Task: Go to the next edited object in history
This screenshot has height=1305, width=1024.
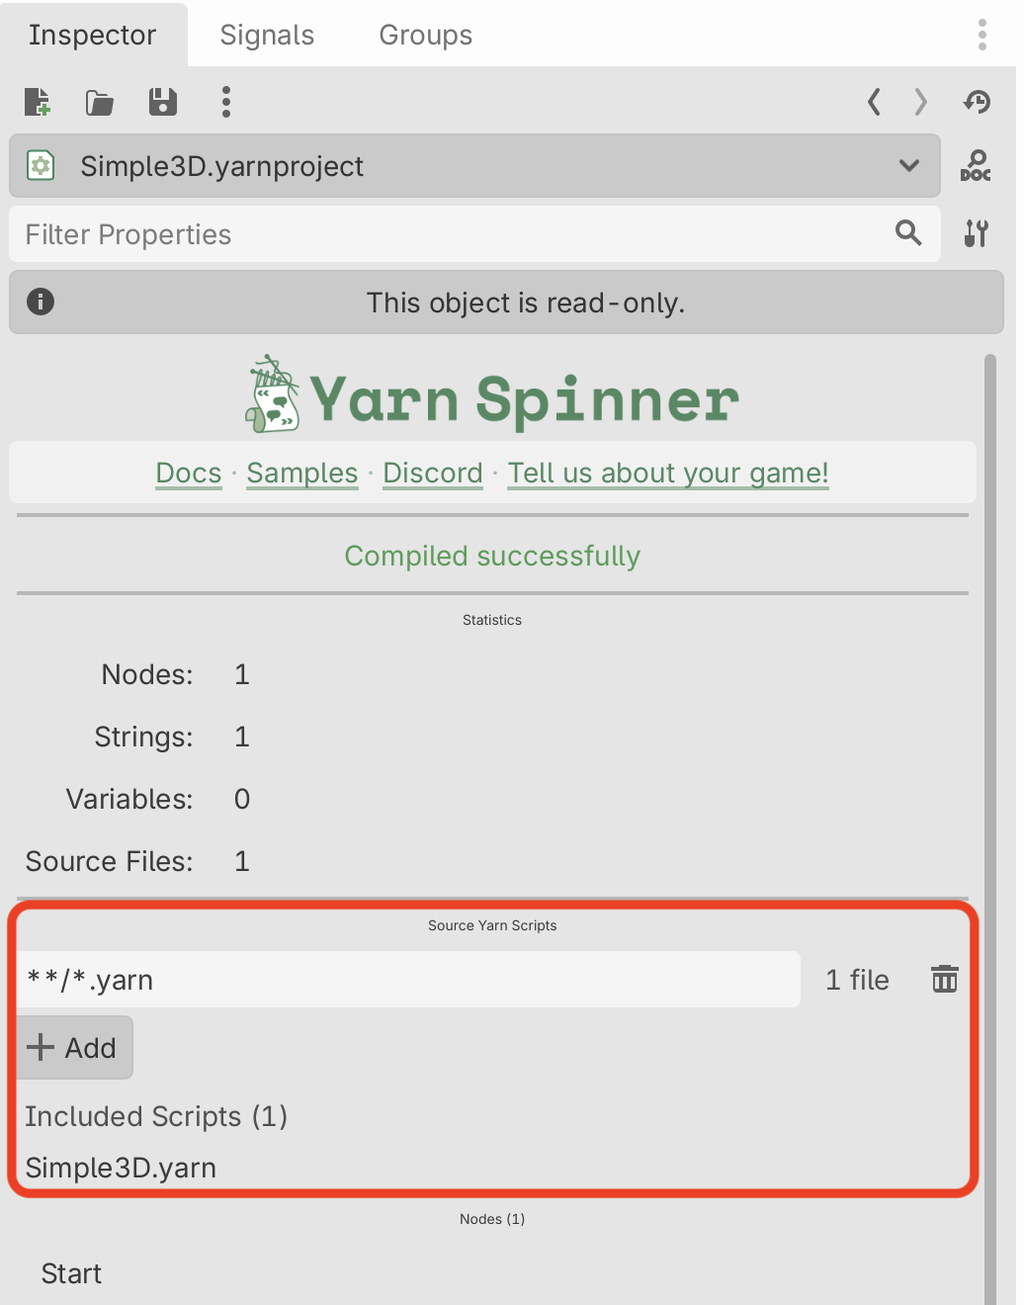Action: [920, 102]
